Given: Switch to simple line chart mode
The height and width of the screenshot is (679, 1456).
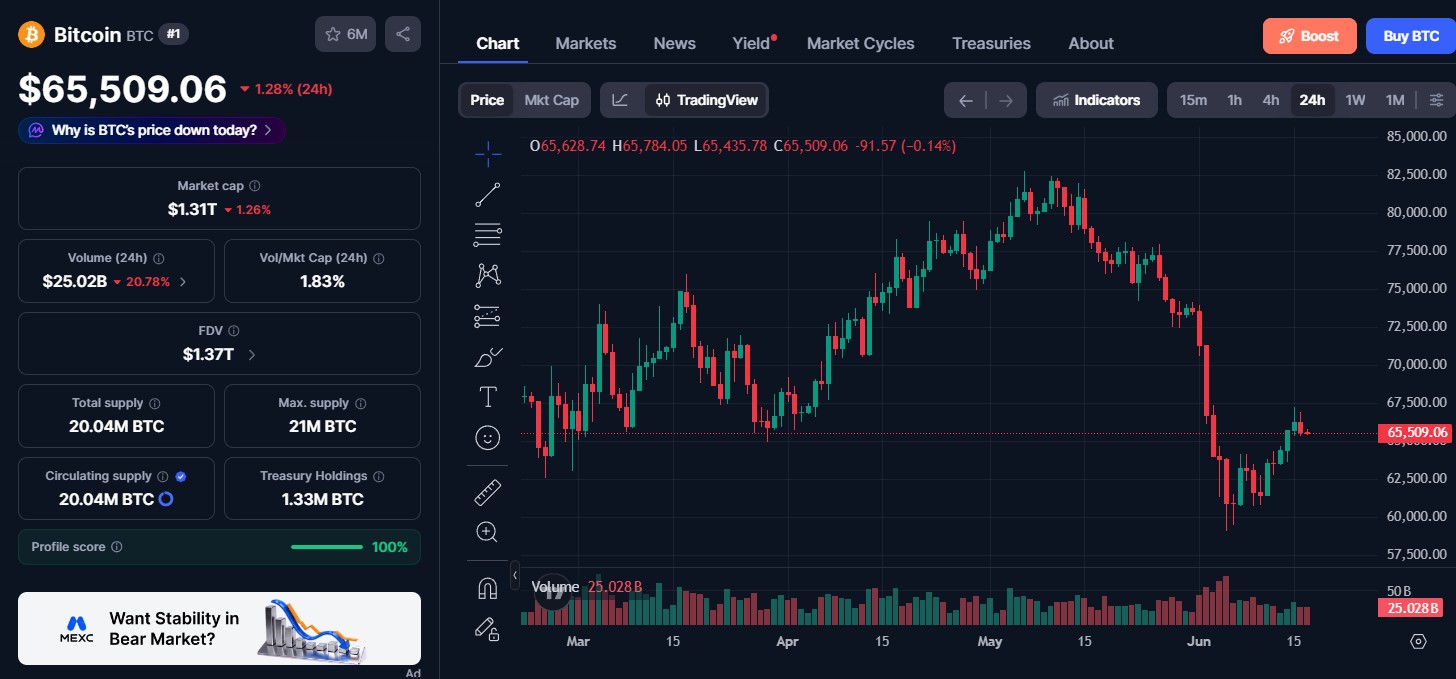Looking at the screenshot, I should point(621,100).
